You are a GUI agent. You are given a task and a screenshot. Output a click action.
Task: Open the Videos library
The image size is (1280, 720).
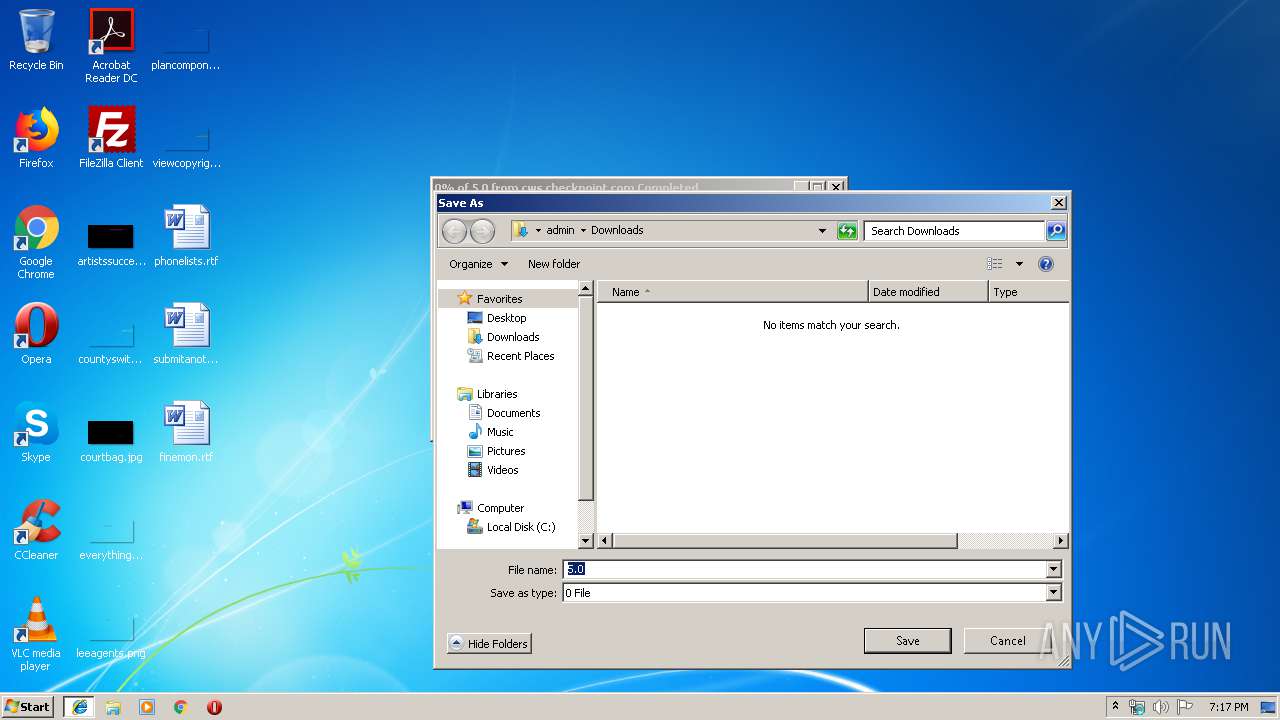pos(502,470)
